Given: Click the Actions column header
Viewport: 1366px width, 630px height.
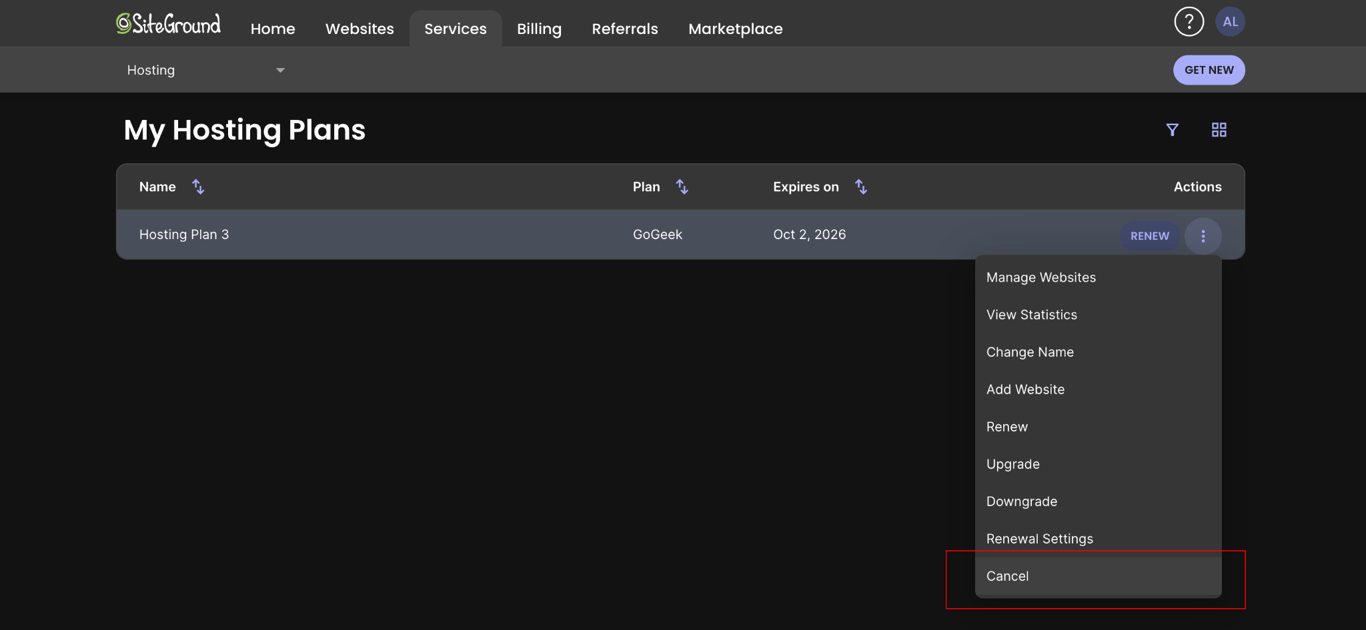Looking at the screenshot, I should (1198, 187).
